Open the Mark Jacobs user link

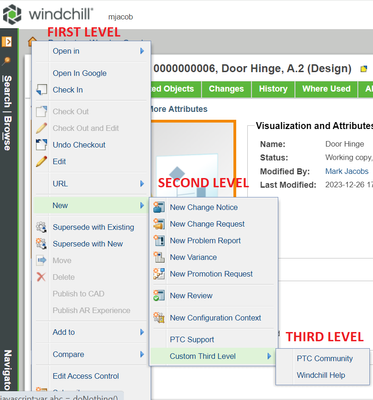pos(347,171)
